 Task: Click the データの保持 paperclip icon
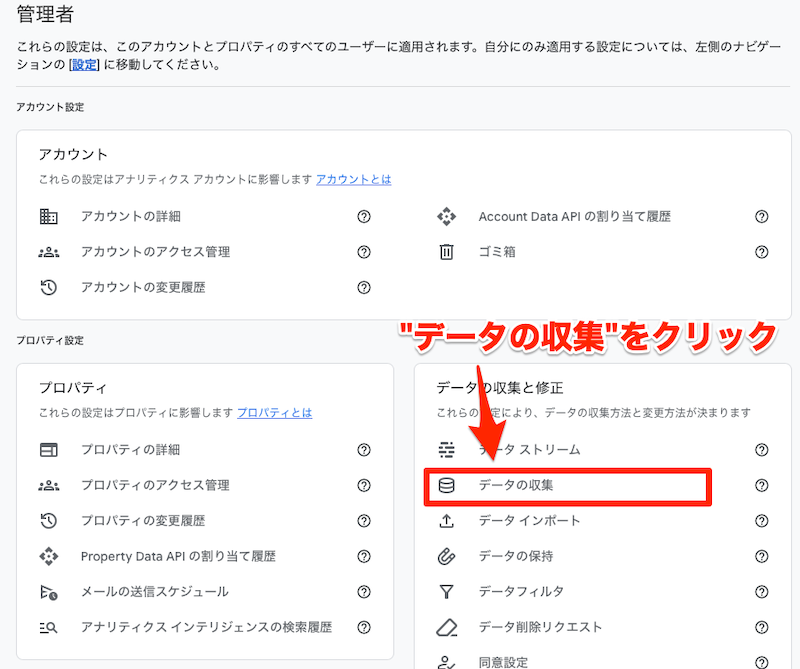[446, 556]
